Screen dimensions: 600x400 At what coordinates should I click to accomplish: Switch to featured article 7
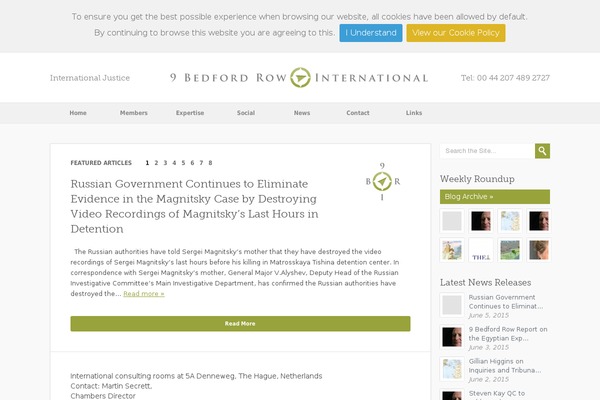201,163
